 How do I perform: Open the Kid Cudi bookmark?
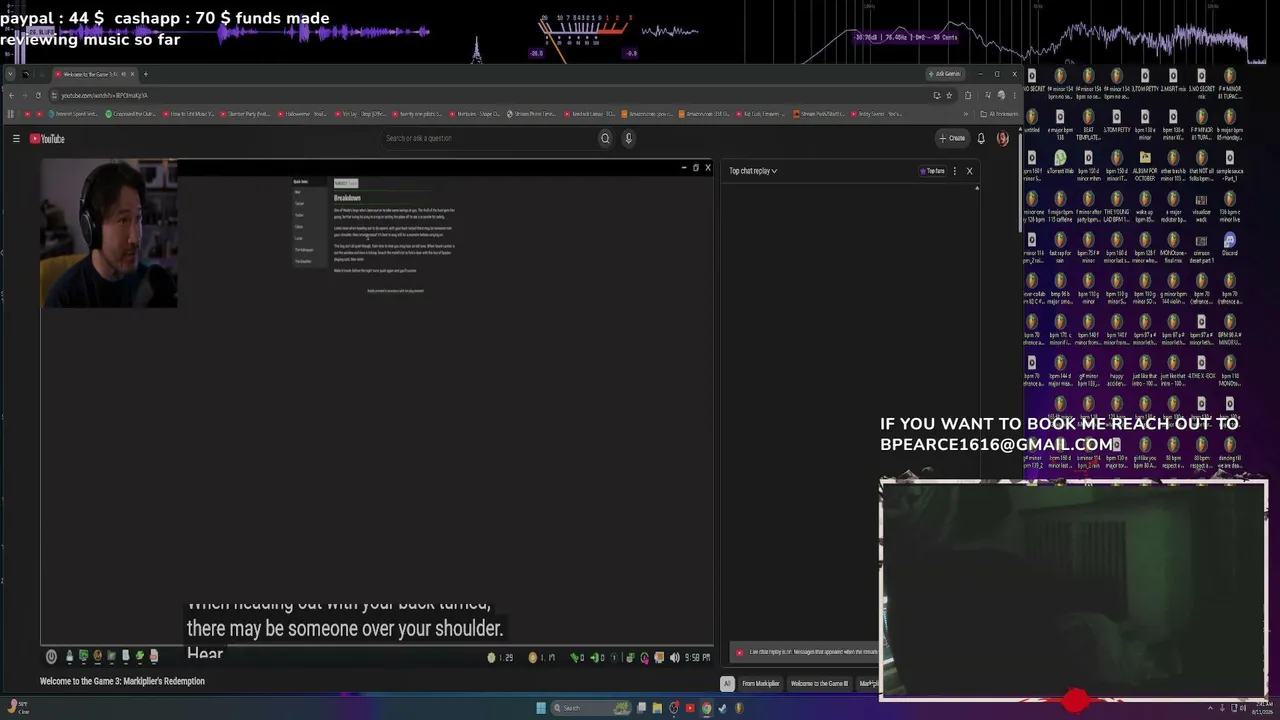click(762, 114)
